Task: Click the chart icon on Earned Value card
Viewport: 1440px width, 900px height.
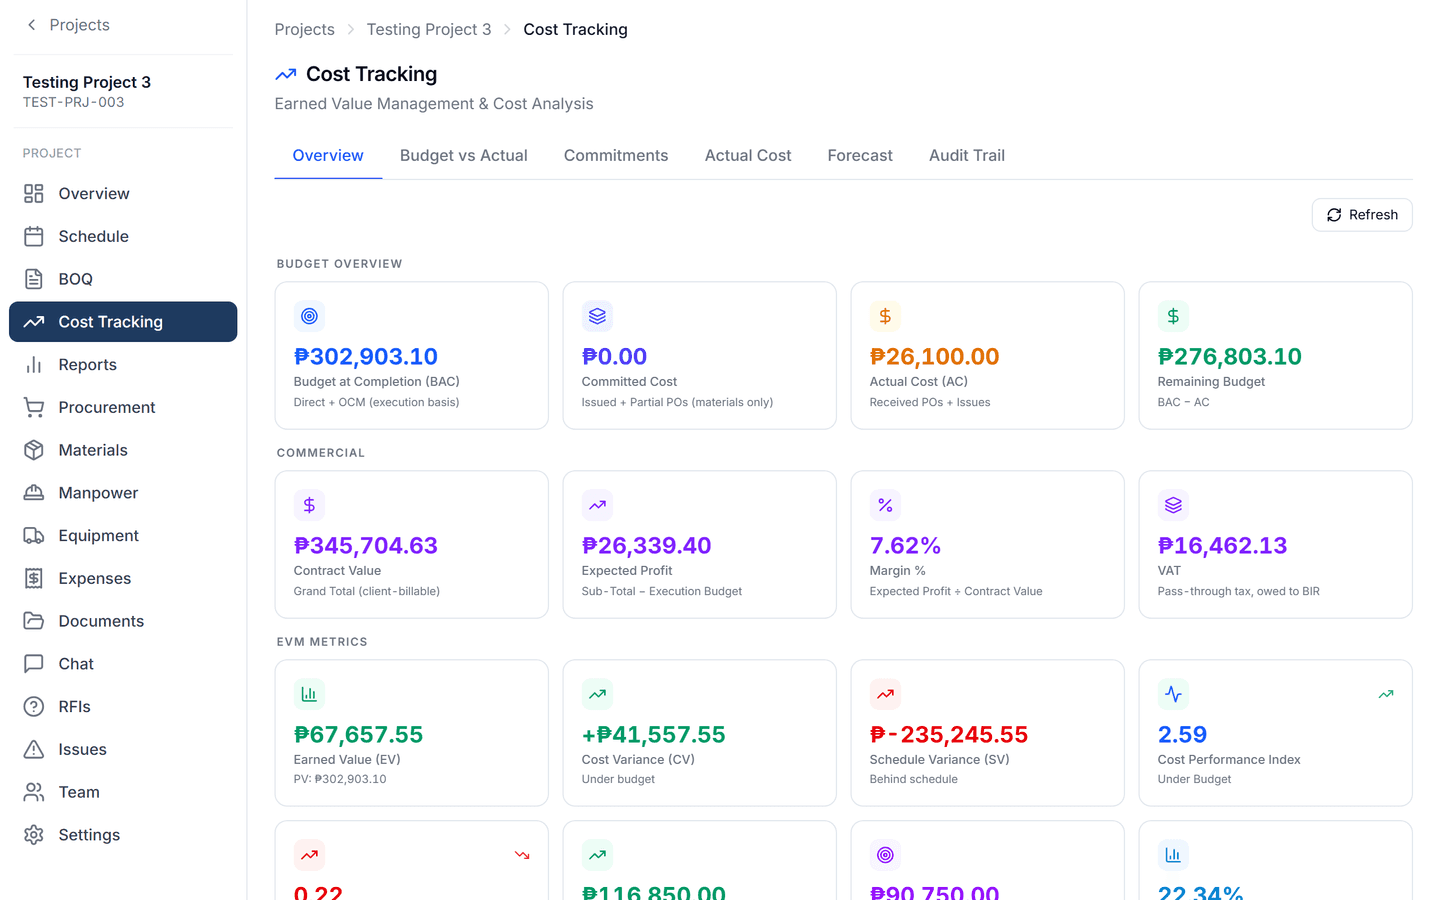Action: tap(309, 694)
